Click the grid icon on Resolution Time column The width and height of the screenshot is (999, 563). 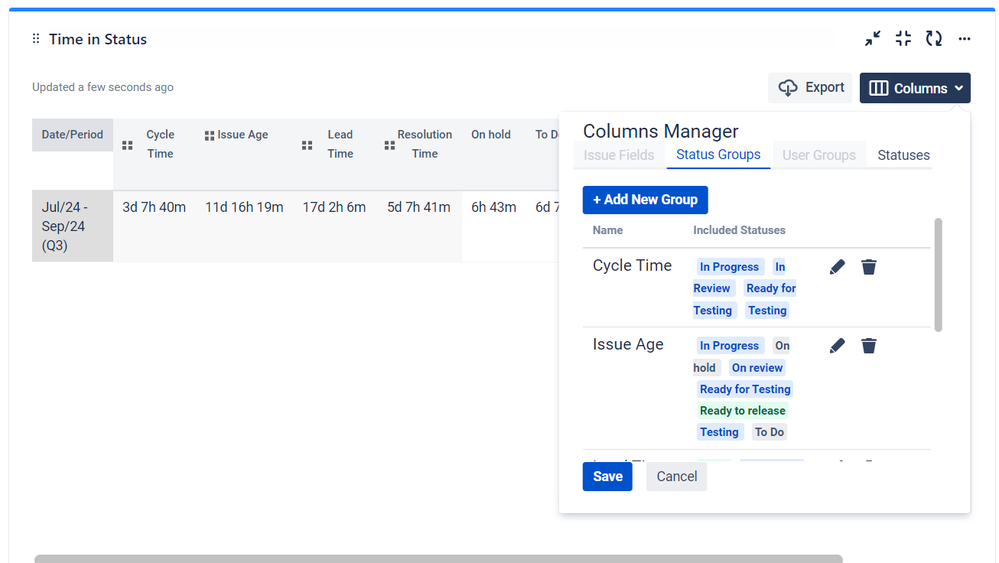coord(389,145)
